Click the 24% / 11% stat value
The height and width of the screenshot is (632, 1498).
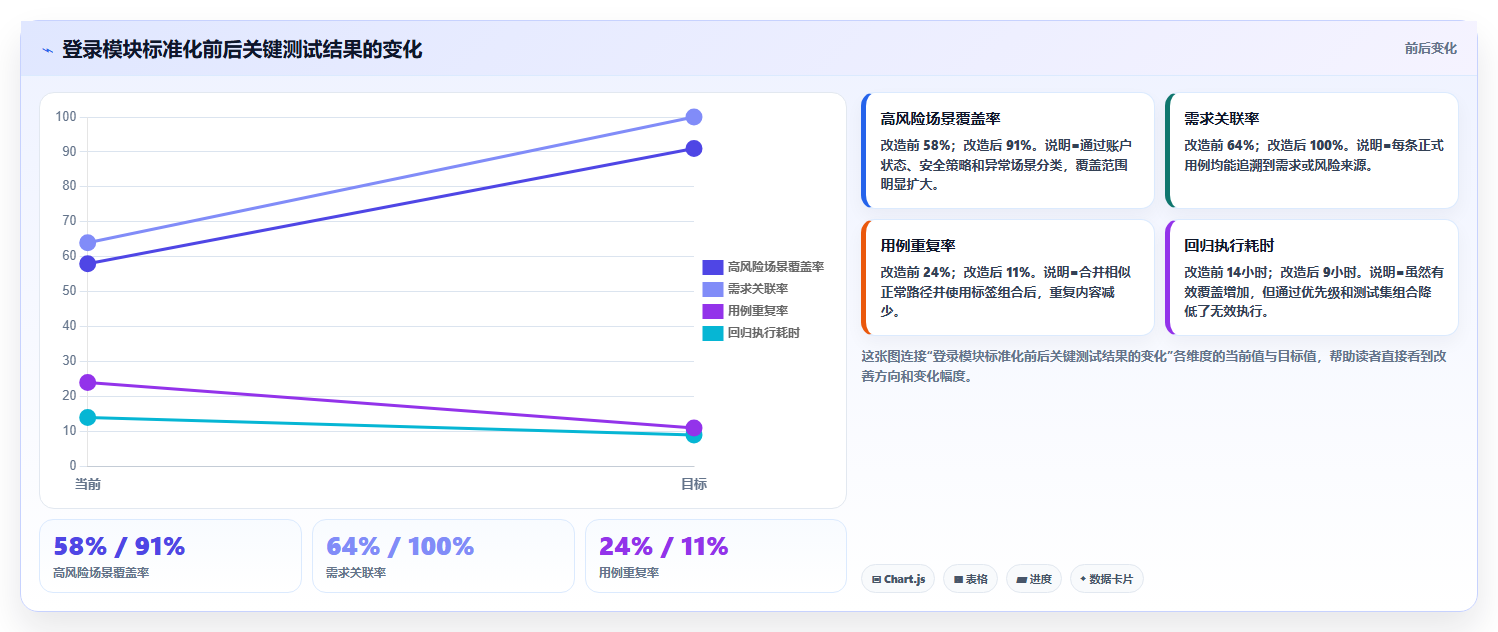click(x=664, y=546)
